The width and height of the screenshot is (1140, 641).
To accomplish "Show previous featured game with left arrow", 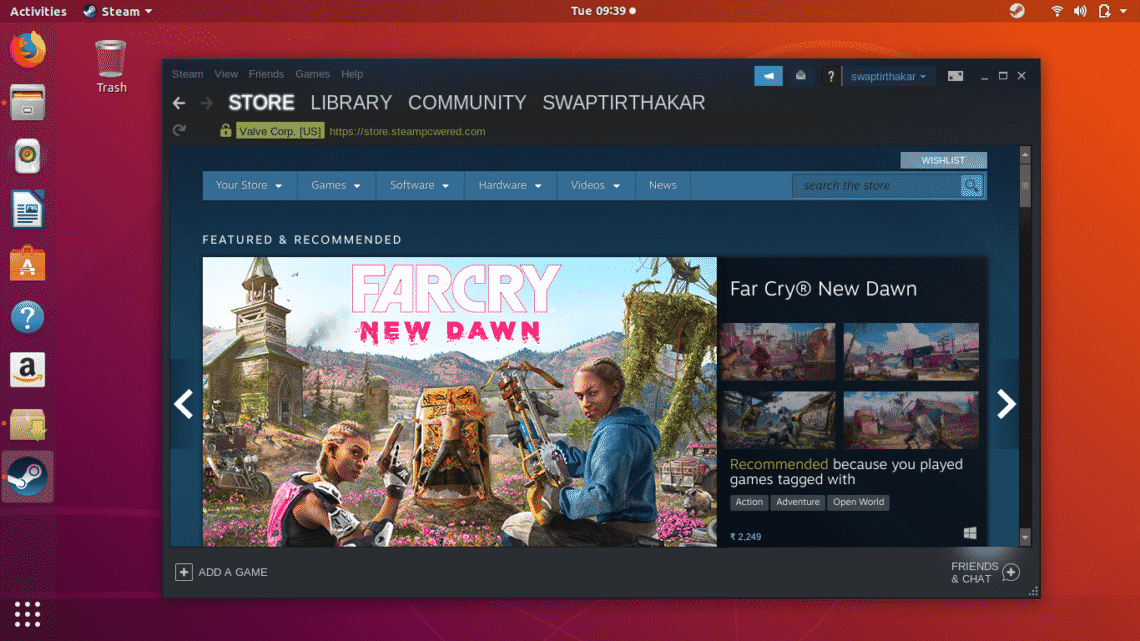I will click(184, 404).
